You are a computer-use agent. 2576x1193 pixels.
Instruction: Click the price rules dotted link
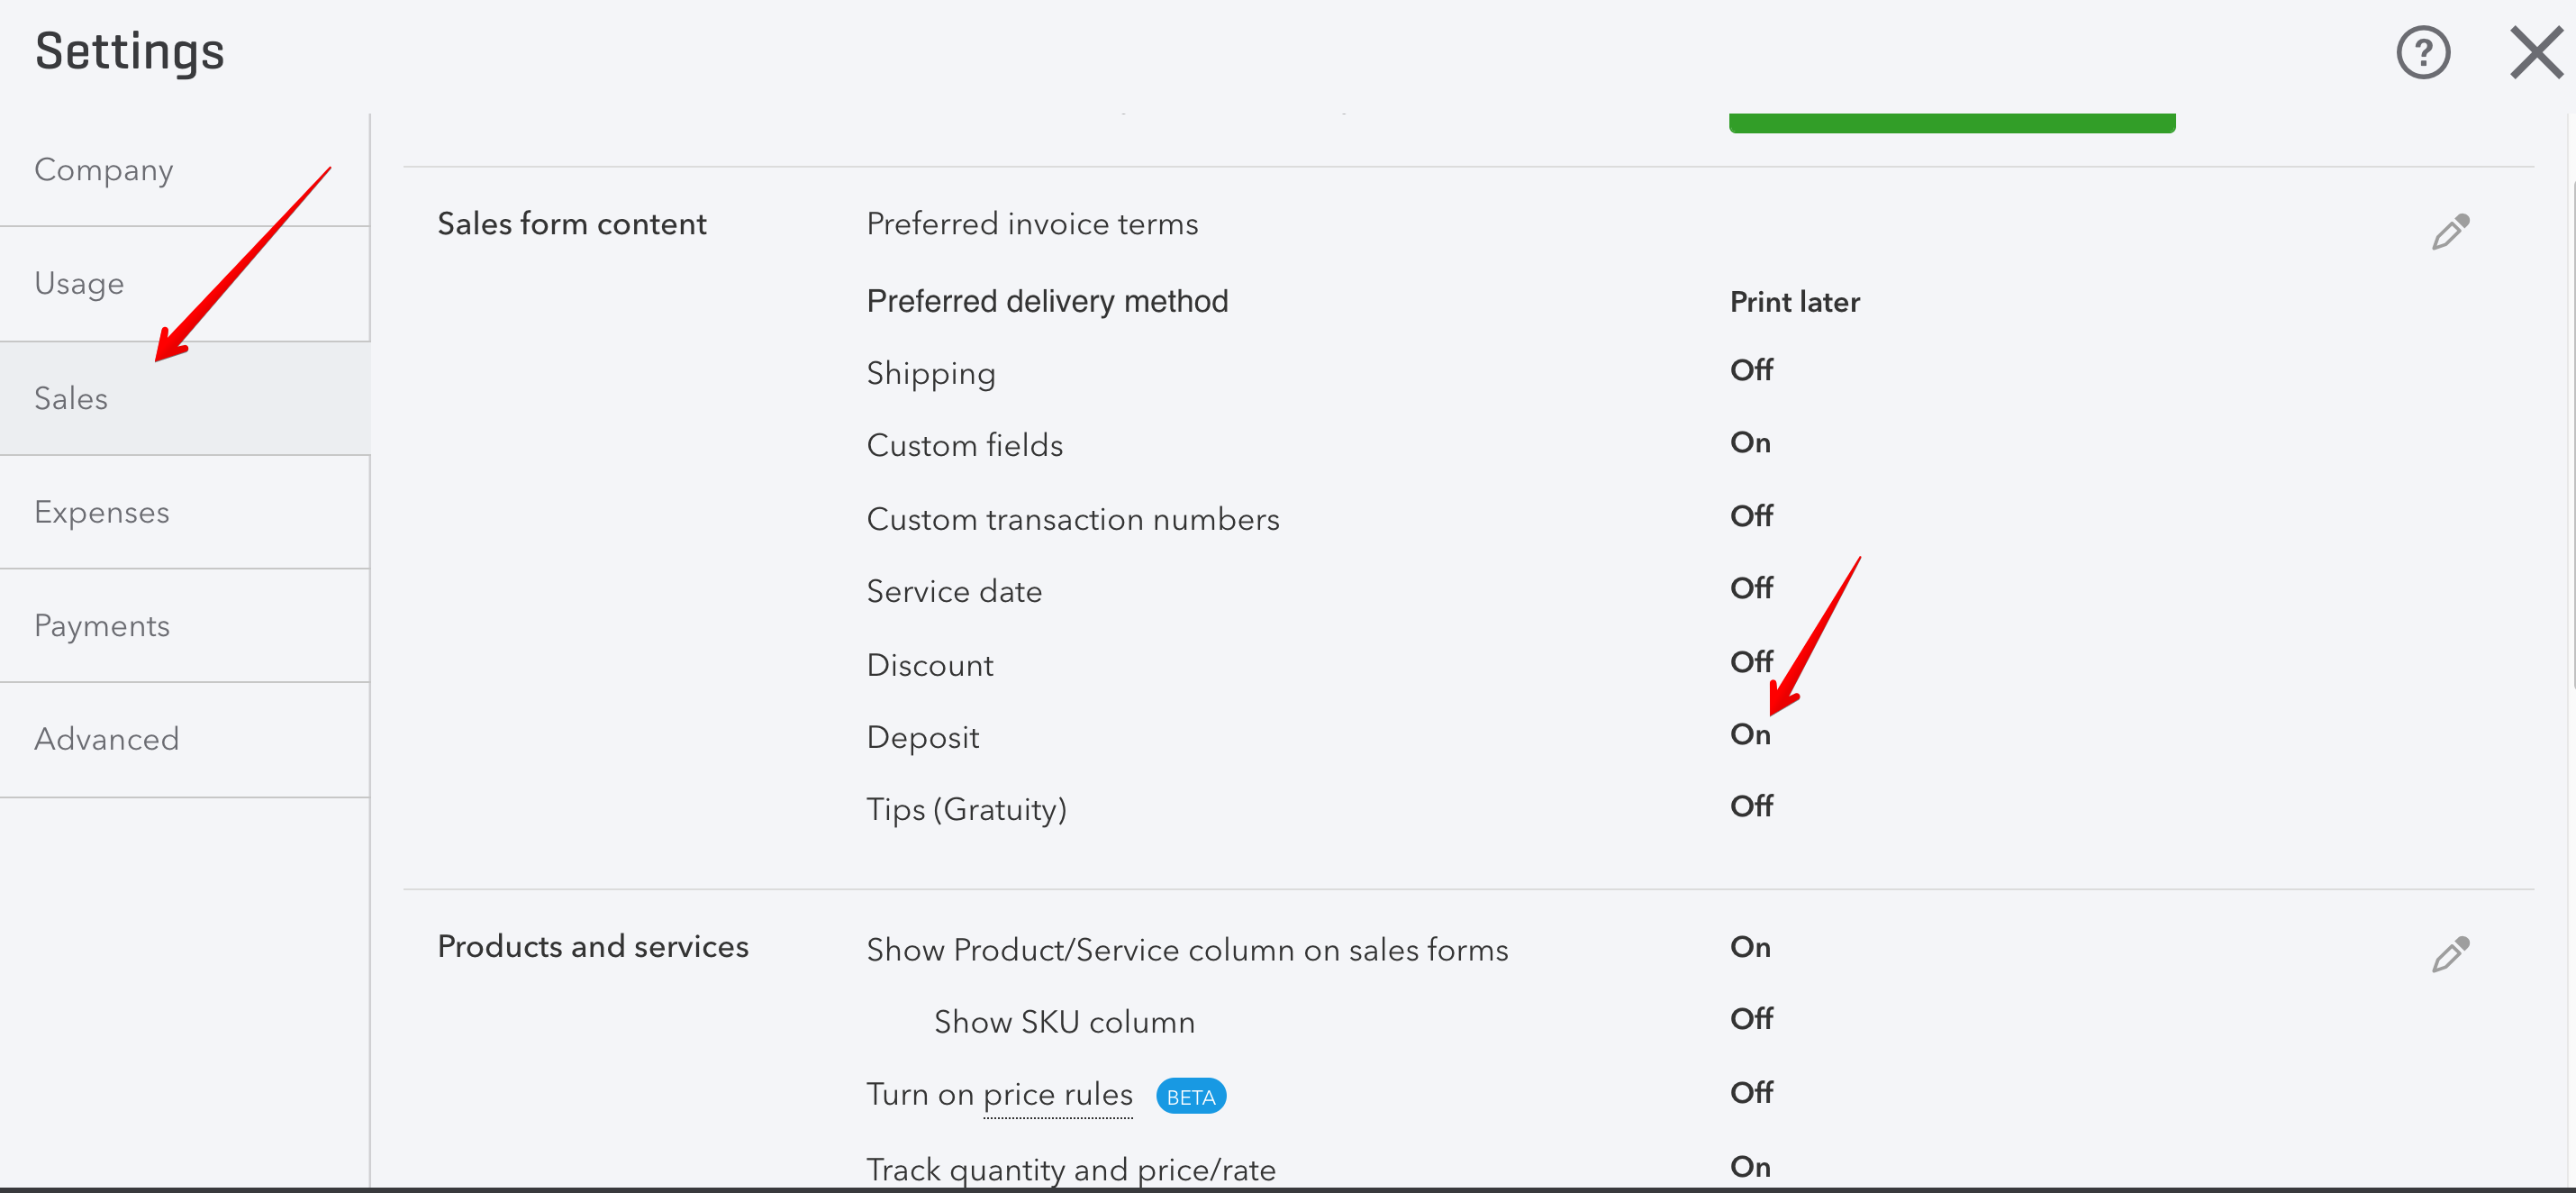click(x=1058, y=1095)
